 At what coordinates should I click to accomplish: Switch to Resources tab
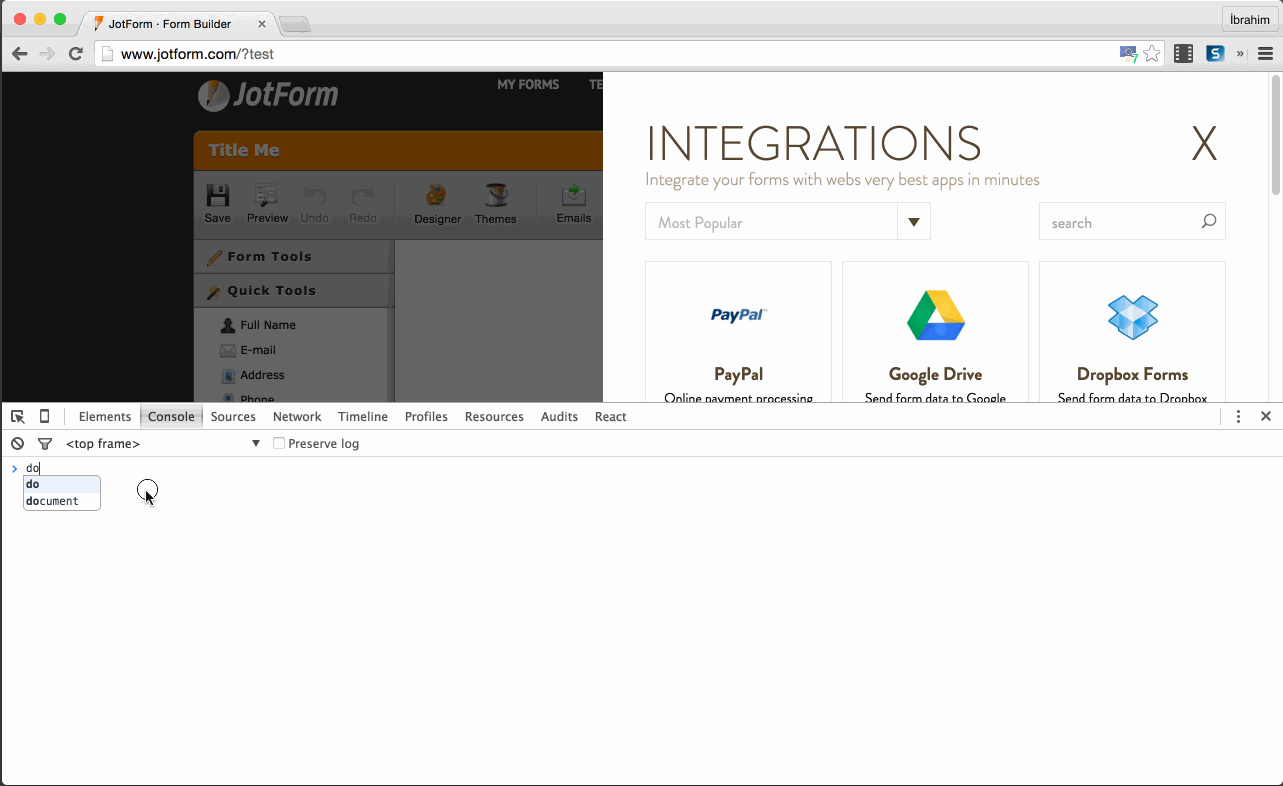tap(494, 416)
